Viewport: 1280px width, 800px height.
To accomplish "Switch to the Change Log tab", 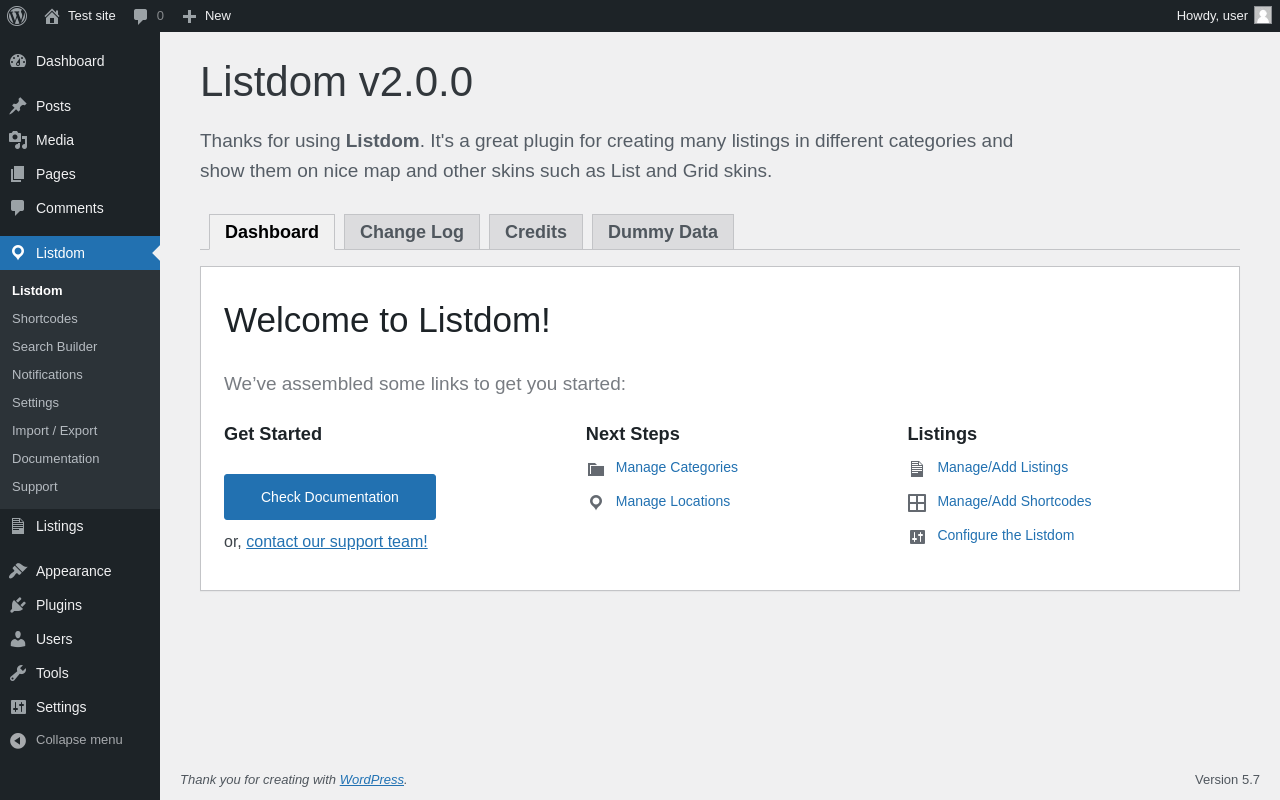I will [x=412, y=232].
